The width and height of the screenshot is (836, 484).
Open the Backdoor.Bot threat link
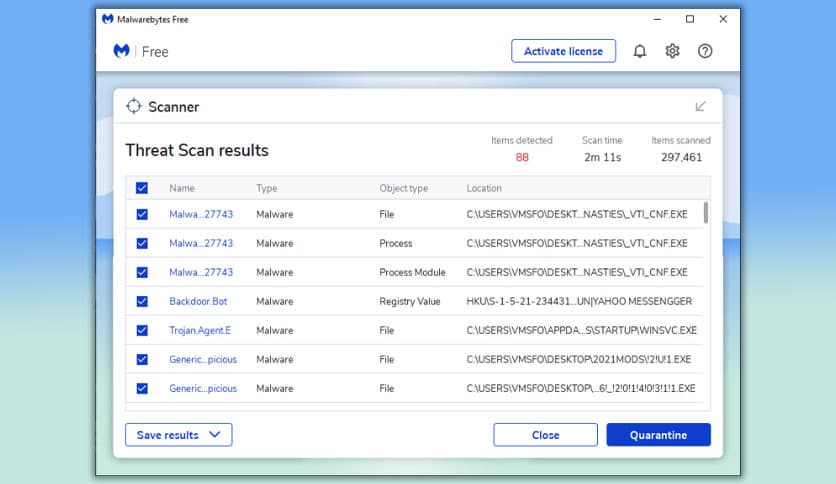point(198,301)
